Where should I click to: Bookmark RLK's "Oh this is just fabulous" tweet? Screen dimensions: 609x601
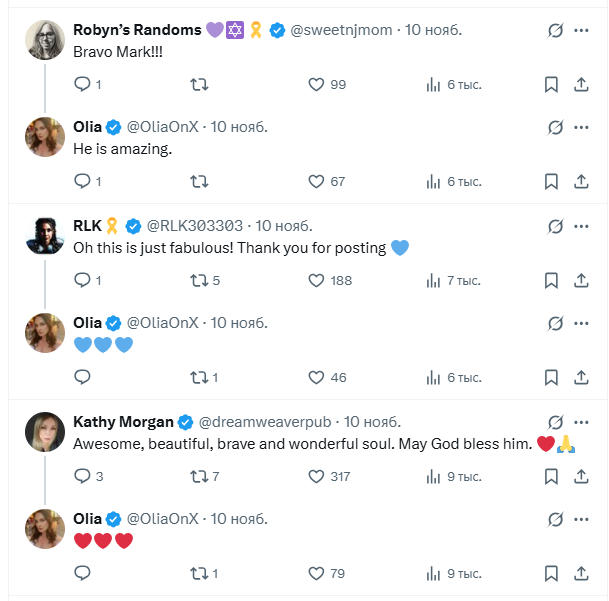[551, 280]
